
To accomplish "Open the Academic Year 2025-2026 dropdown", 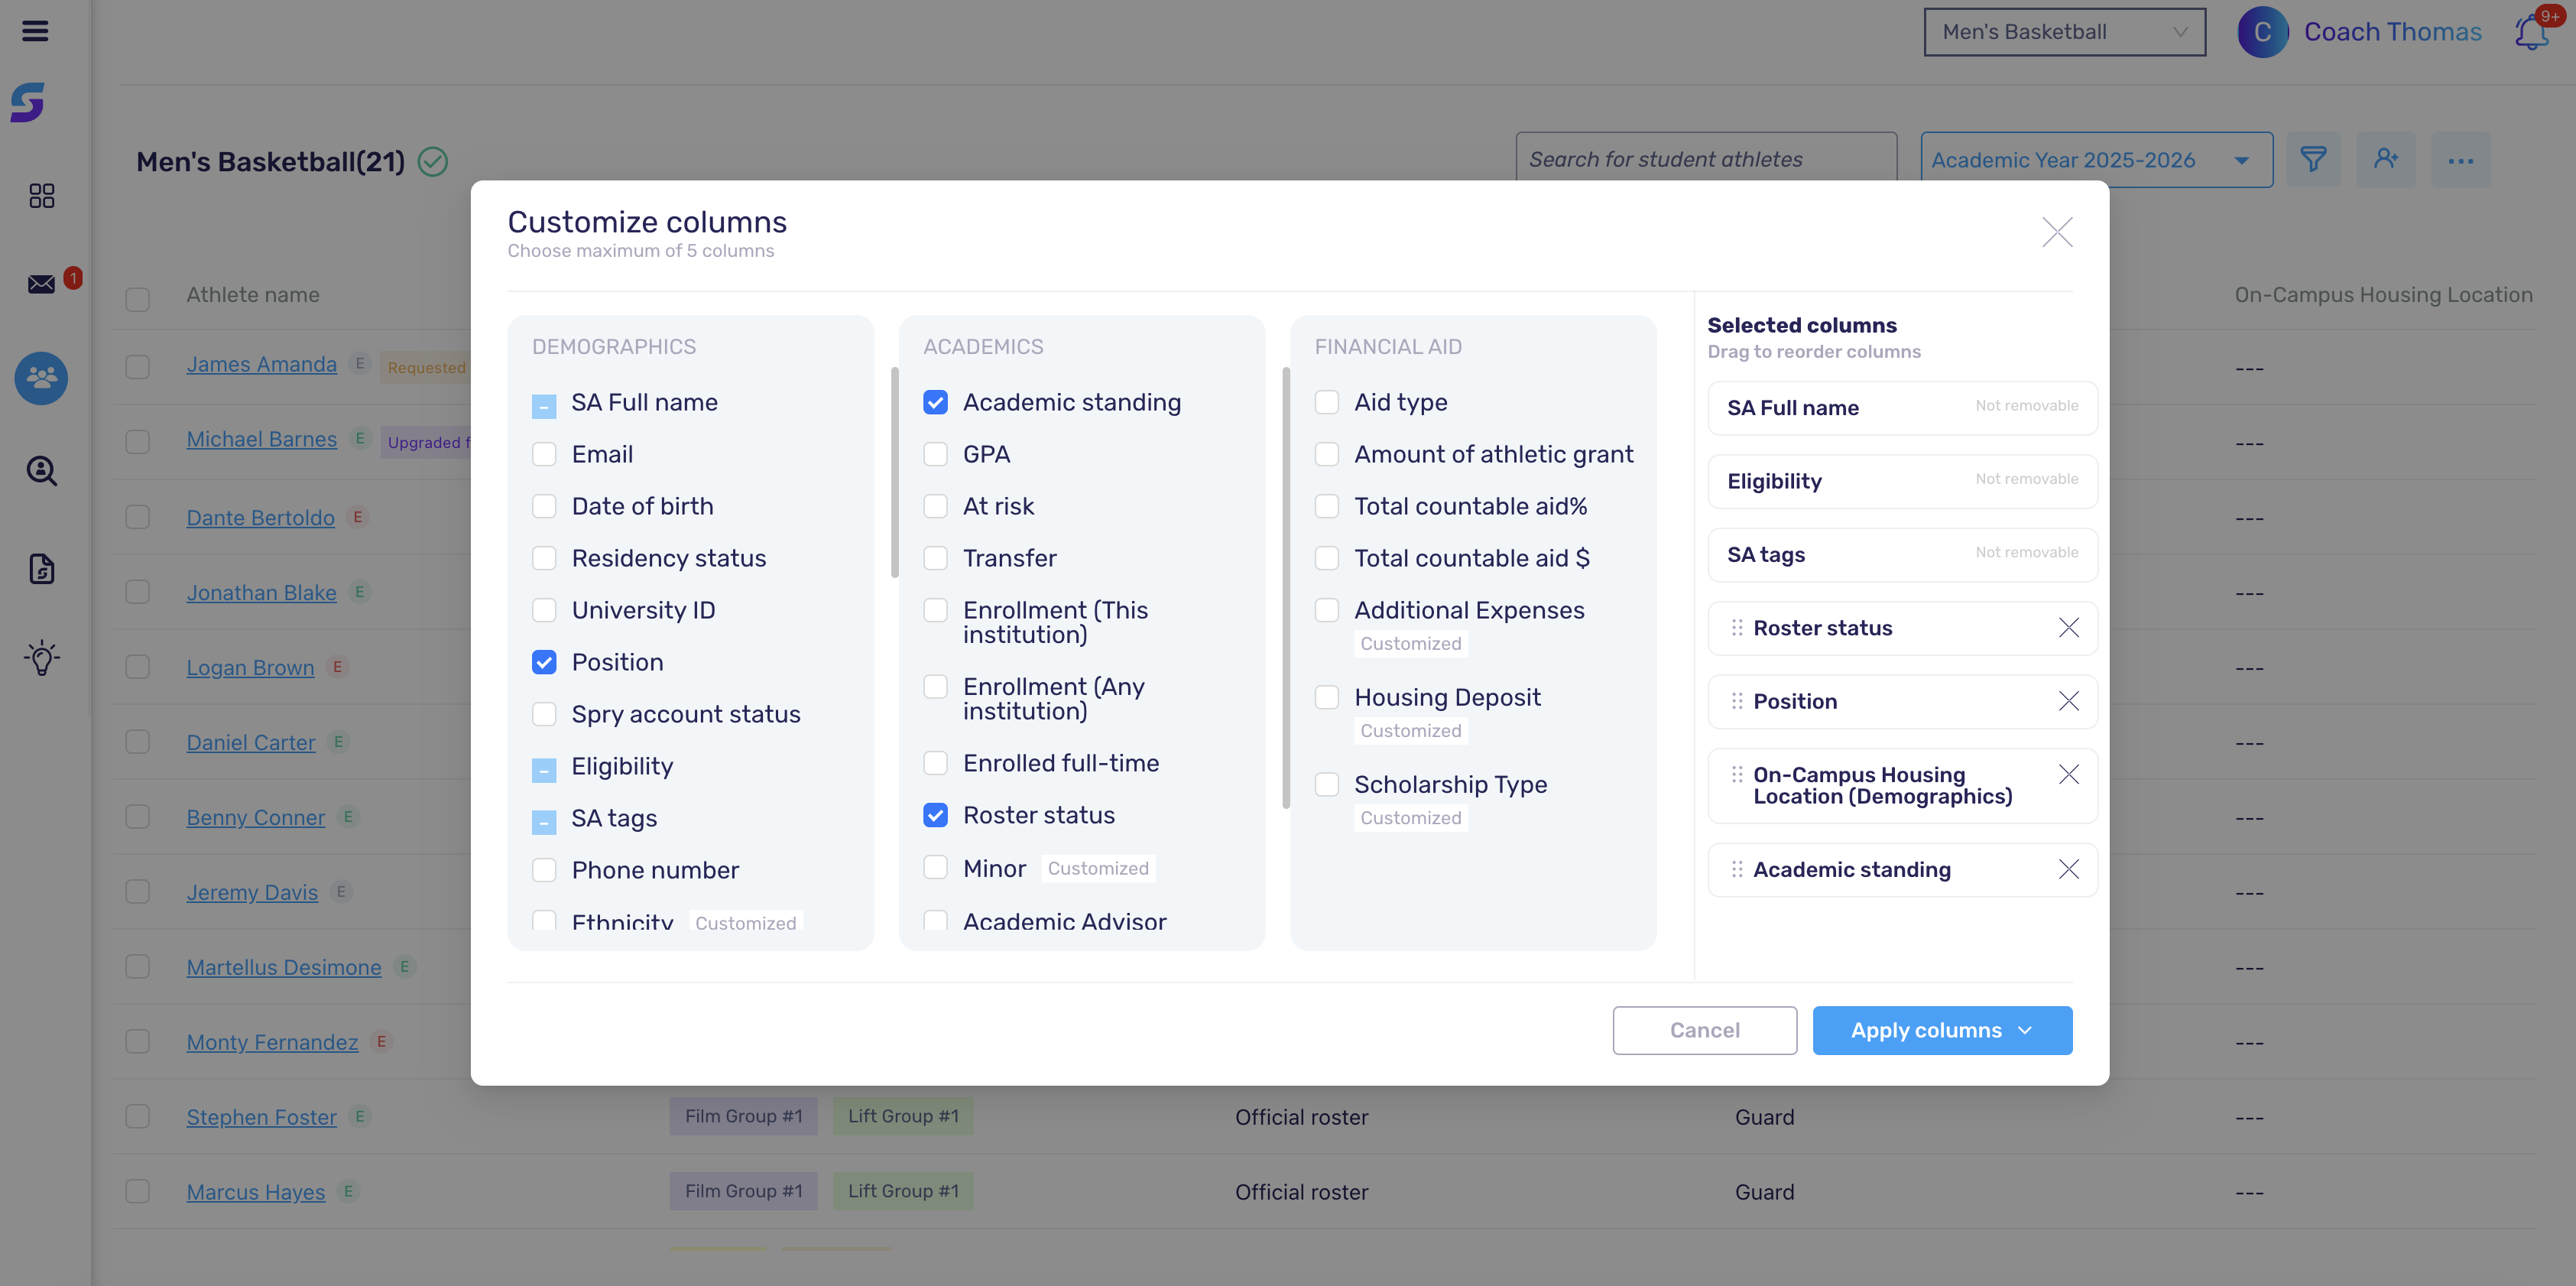I will coord(2096,160).
